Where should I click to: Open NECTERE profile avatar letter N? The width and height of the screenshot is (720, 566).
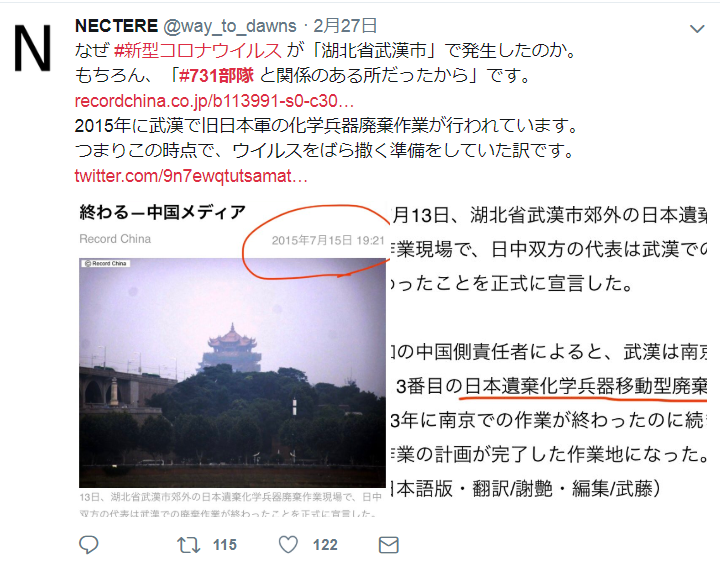point(32,48)
